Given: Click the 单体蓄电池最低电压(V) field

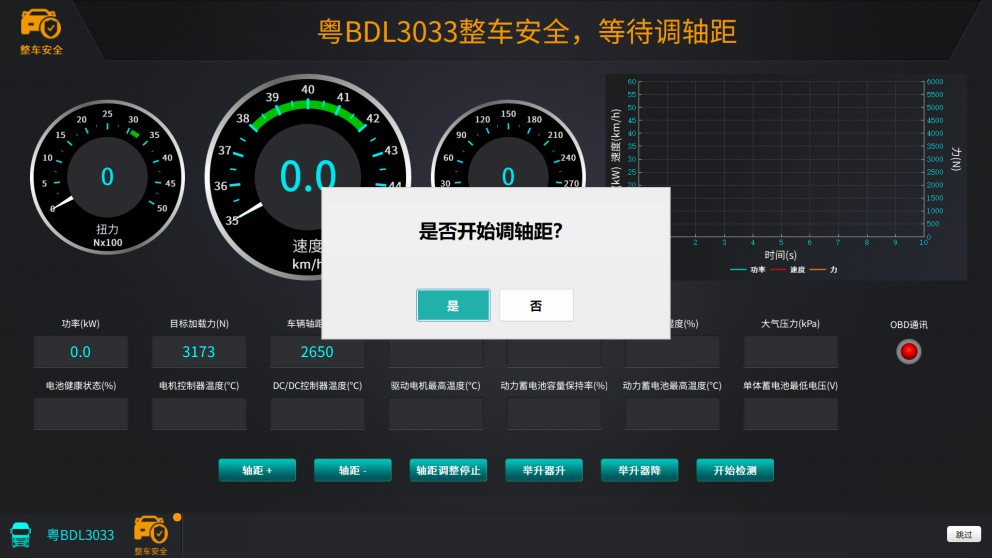Looking at the screenshot, I should (790, 414).
